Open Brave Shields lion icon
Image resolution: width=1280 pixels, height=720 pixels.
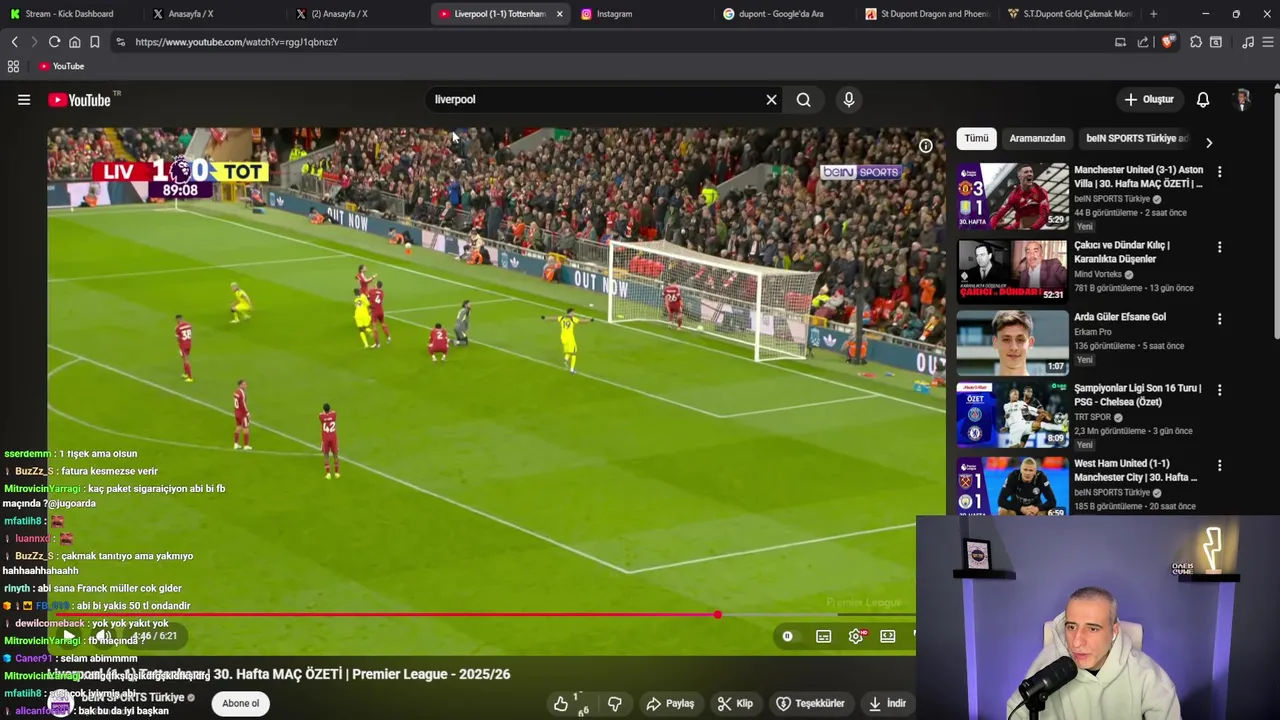[1168, 42]
